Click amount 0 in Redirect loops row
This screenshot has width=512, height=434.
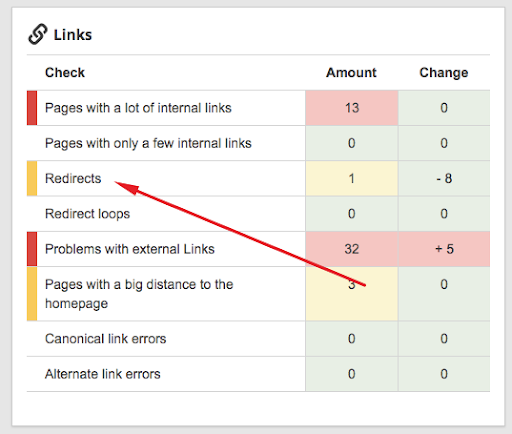(x=352, y=214)
